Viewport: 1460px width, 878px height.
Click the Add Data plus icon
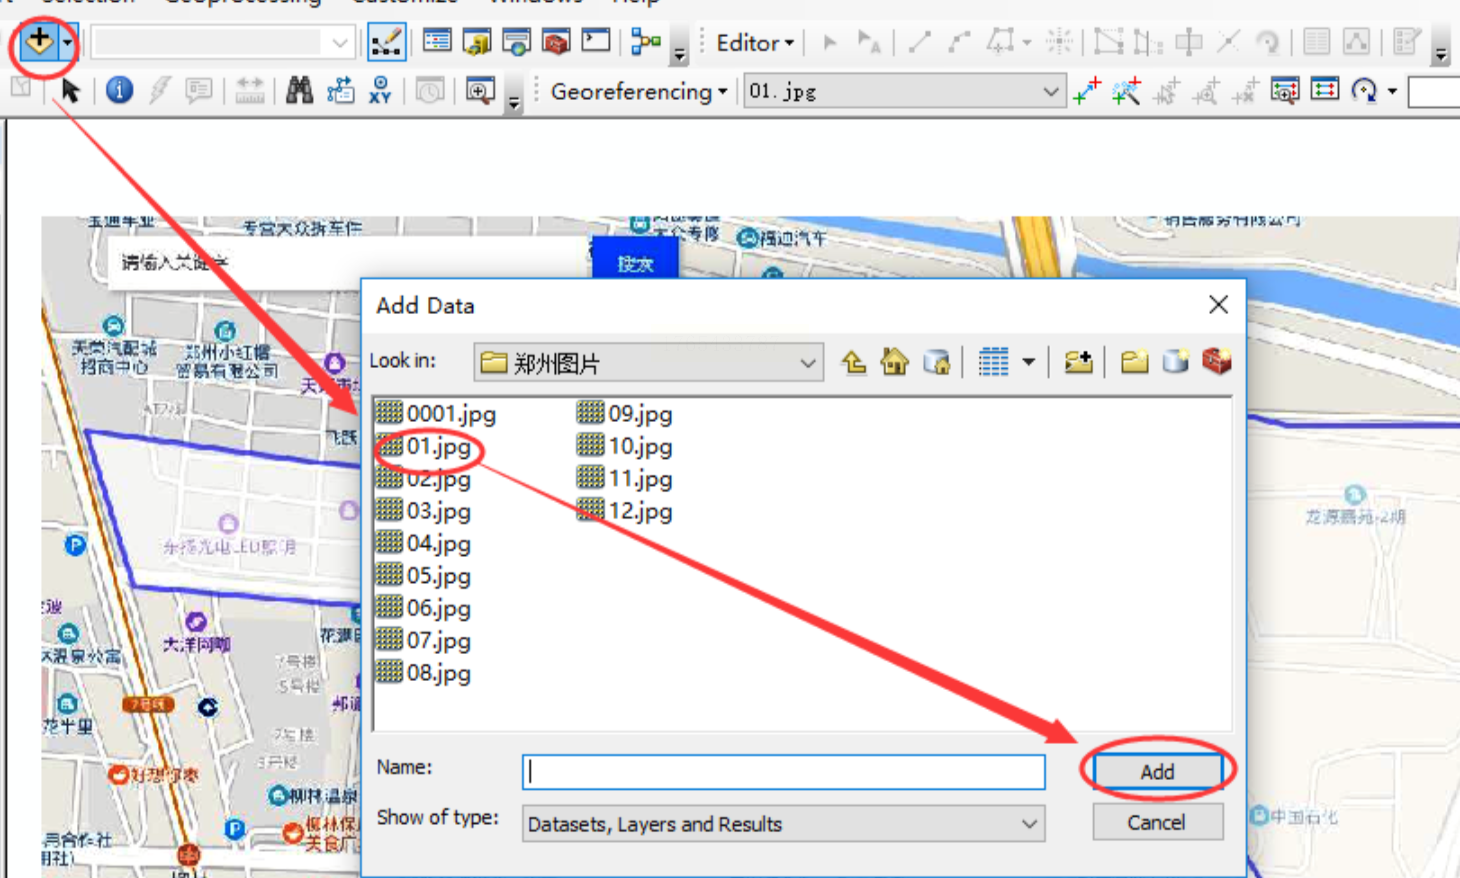tap(39, 42)
